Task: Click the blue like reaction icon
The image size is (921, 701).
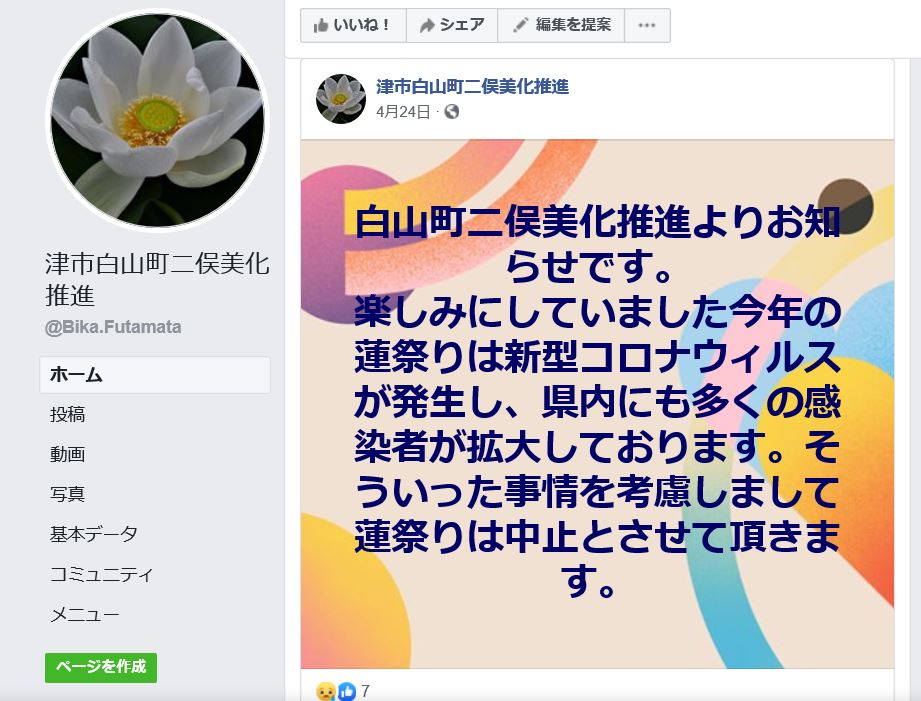Action: [347, 691]
